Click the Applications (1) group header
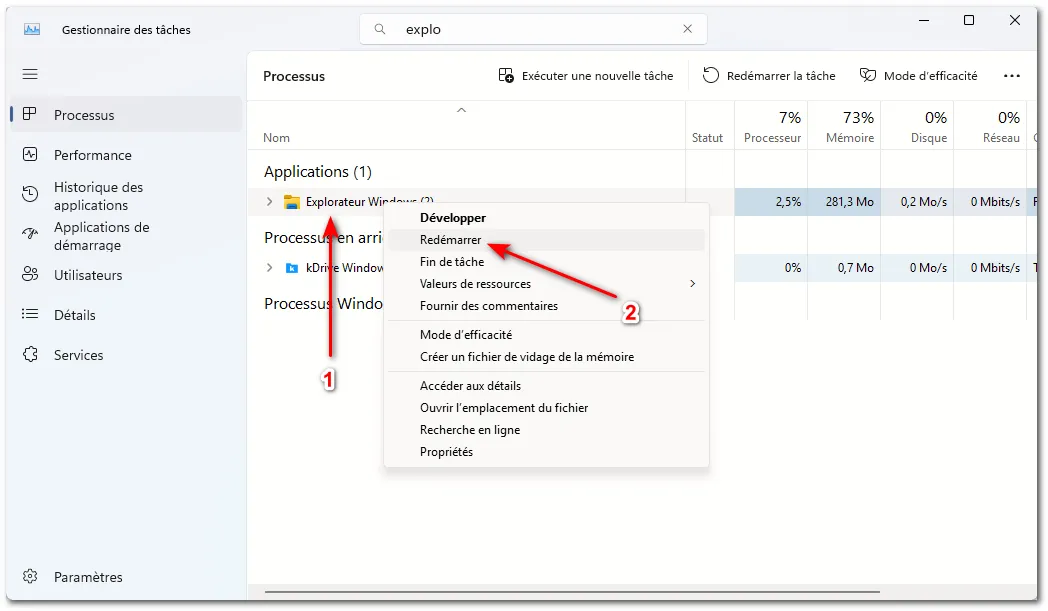 pos(317,172)
